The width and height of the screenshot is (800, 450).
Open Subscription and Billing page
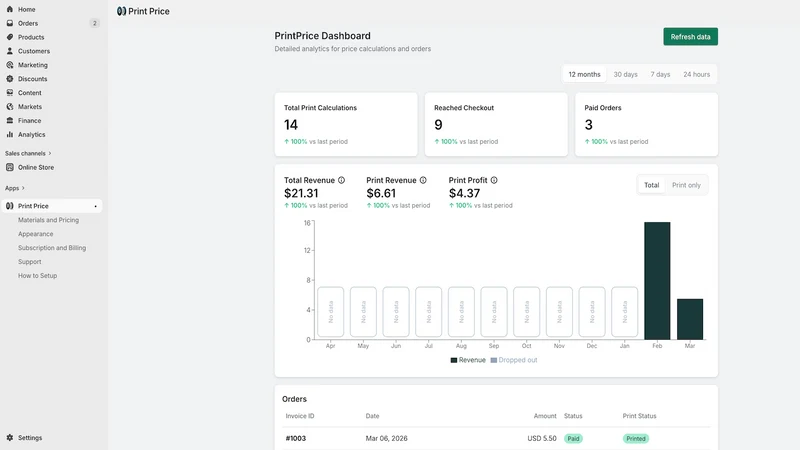52,247
